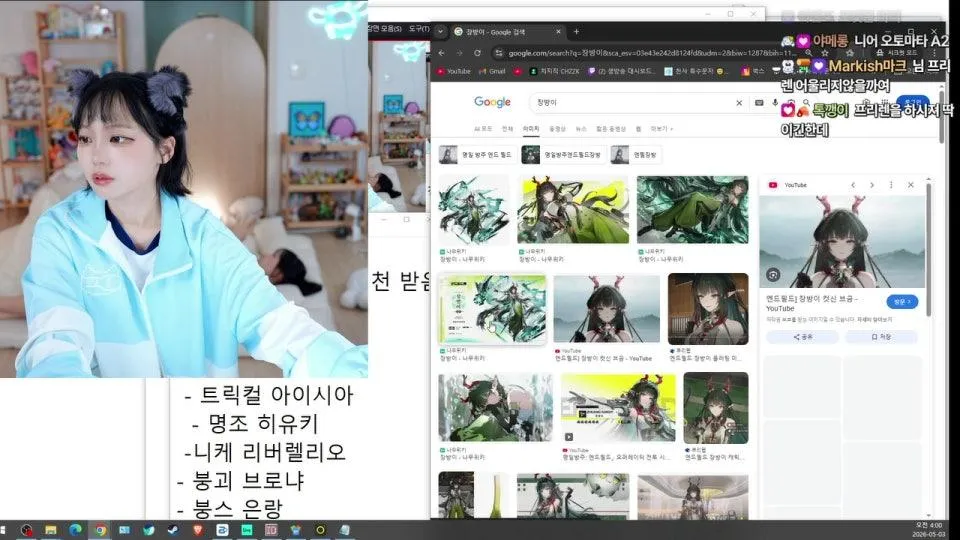This screenshot has height=540, width=960.
Task: Open a new Chrome tab with plus icon
Action: tap(576, 32)
